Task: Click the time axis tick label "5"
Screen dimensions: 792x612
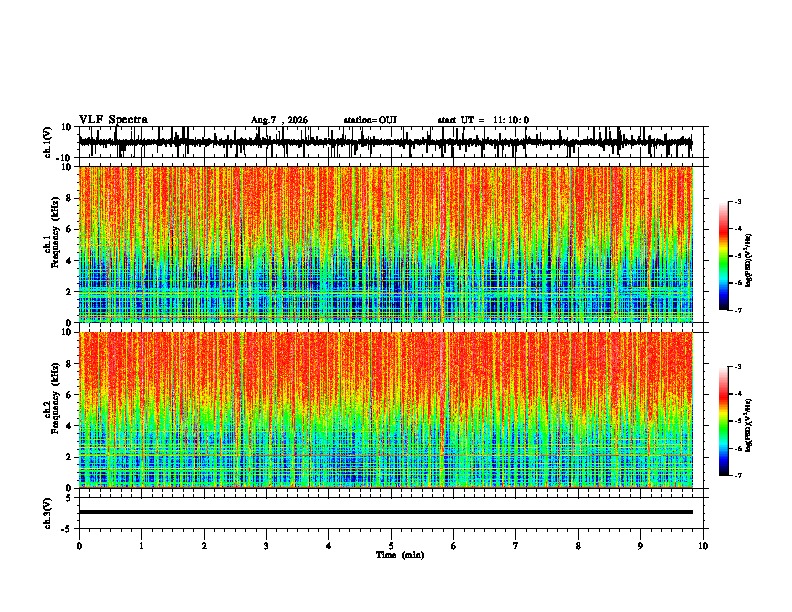Action: [x=391, y=546]
